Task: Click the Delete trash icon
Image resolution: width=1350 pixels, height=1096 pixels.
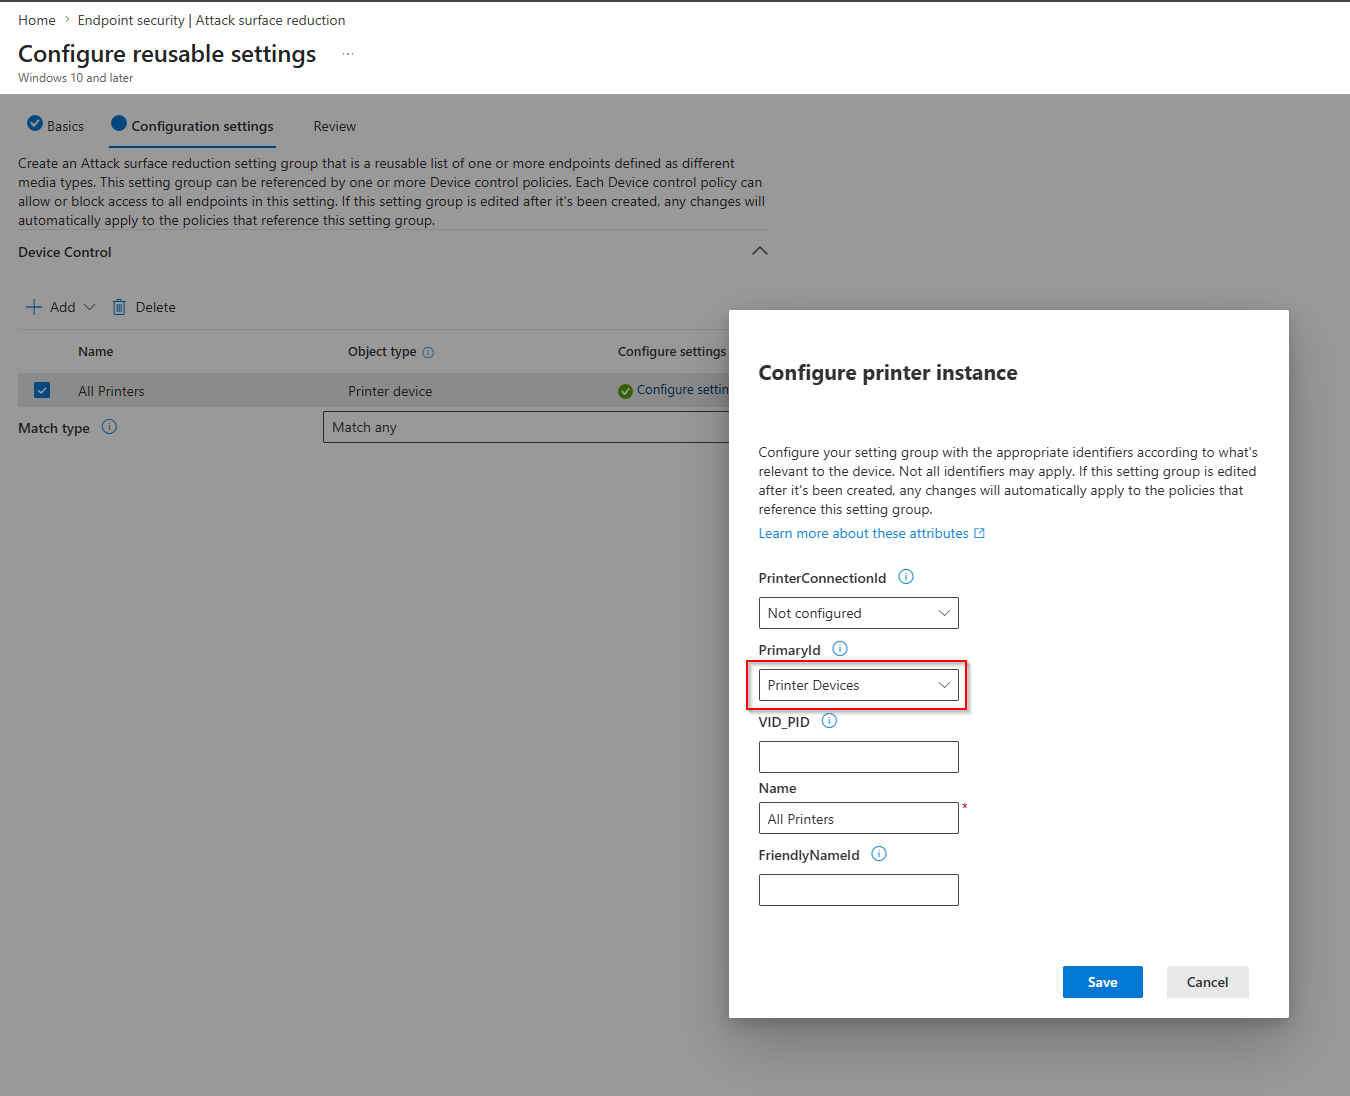Action: pyautogui.click(x=119, y=307)
